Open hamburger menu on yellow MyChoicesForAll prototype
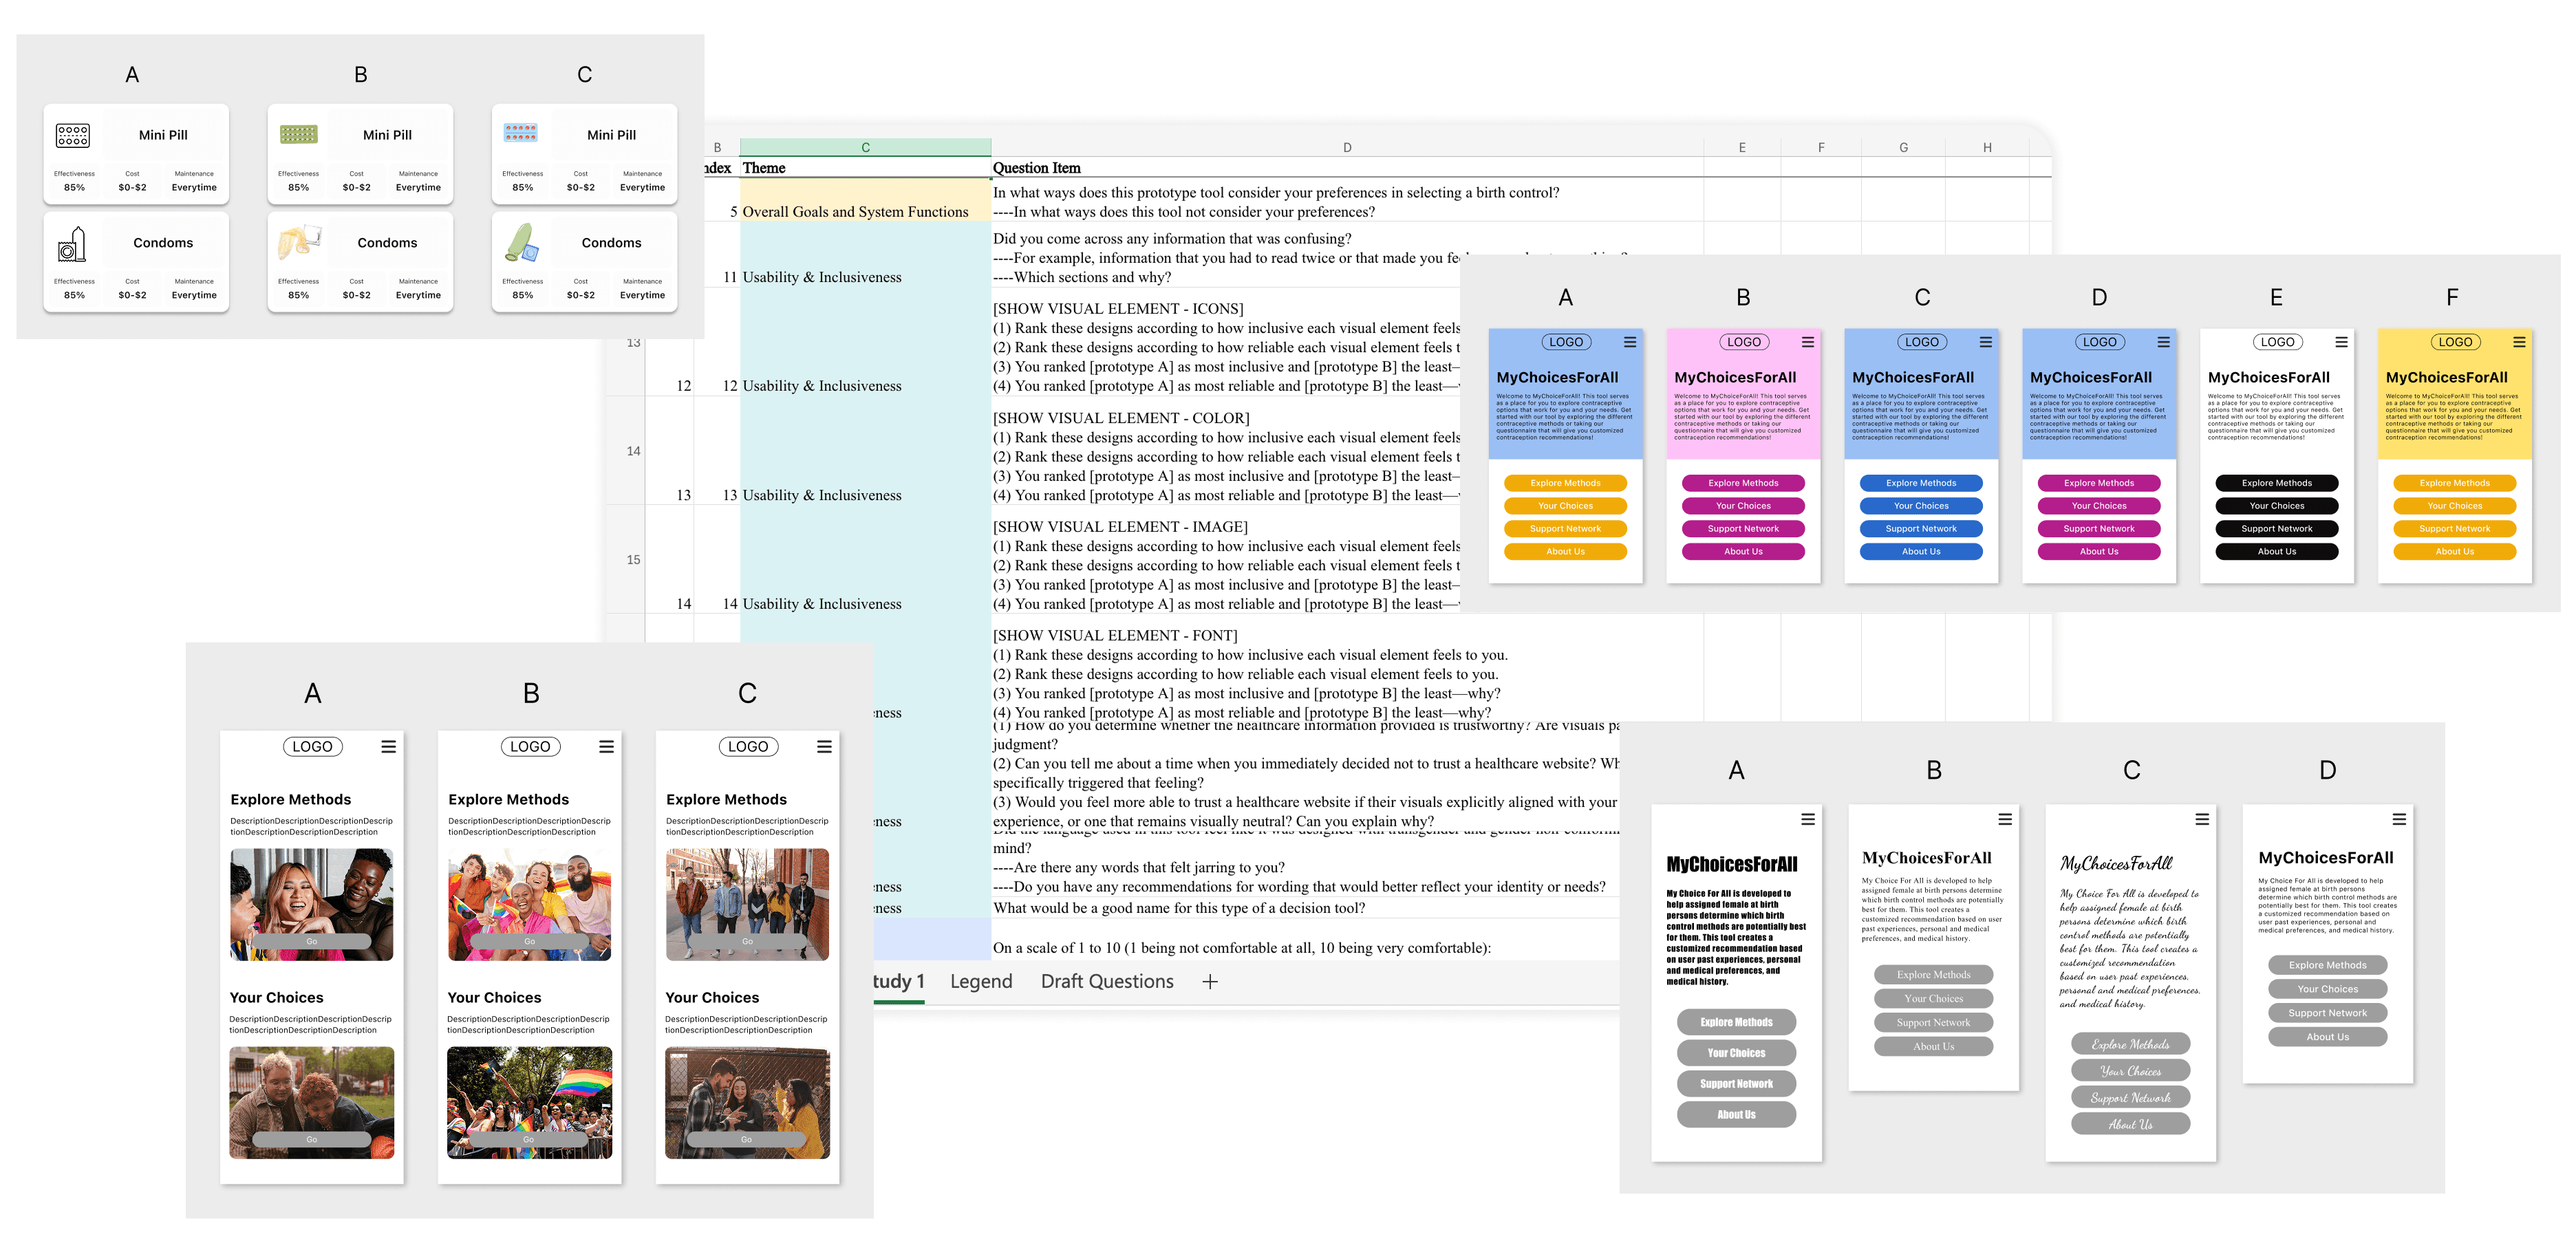2576x1252 pixels. pyautogui.click(x=2519, y=342)
